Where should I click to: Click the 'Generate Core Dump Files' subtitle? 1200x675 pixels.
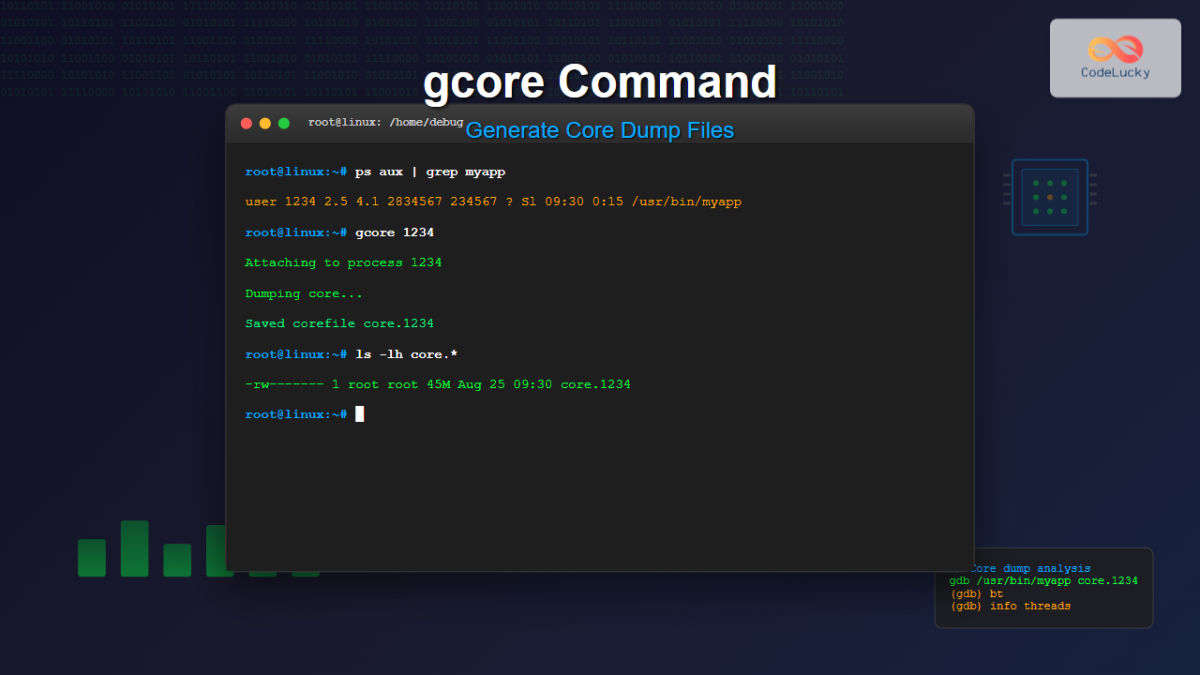pyautogui.click(x=599, y=130)
